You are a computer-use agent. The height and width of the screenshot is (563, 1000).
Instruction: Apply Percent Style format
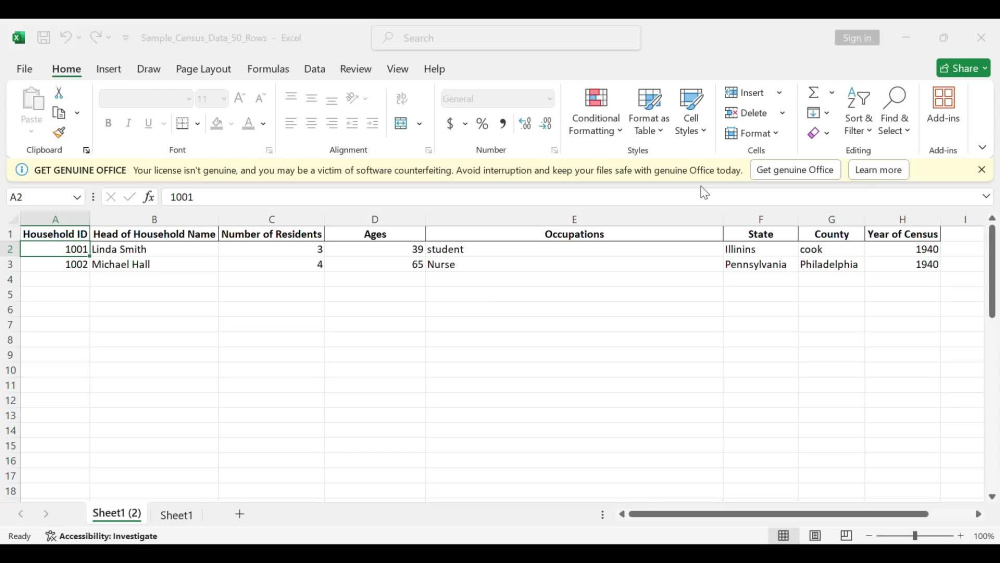[482, 124]
